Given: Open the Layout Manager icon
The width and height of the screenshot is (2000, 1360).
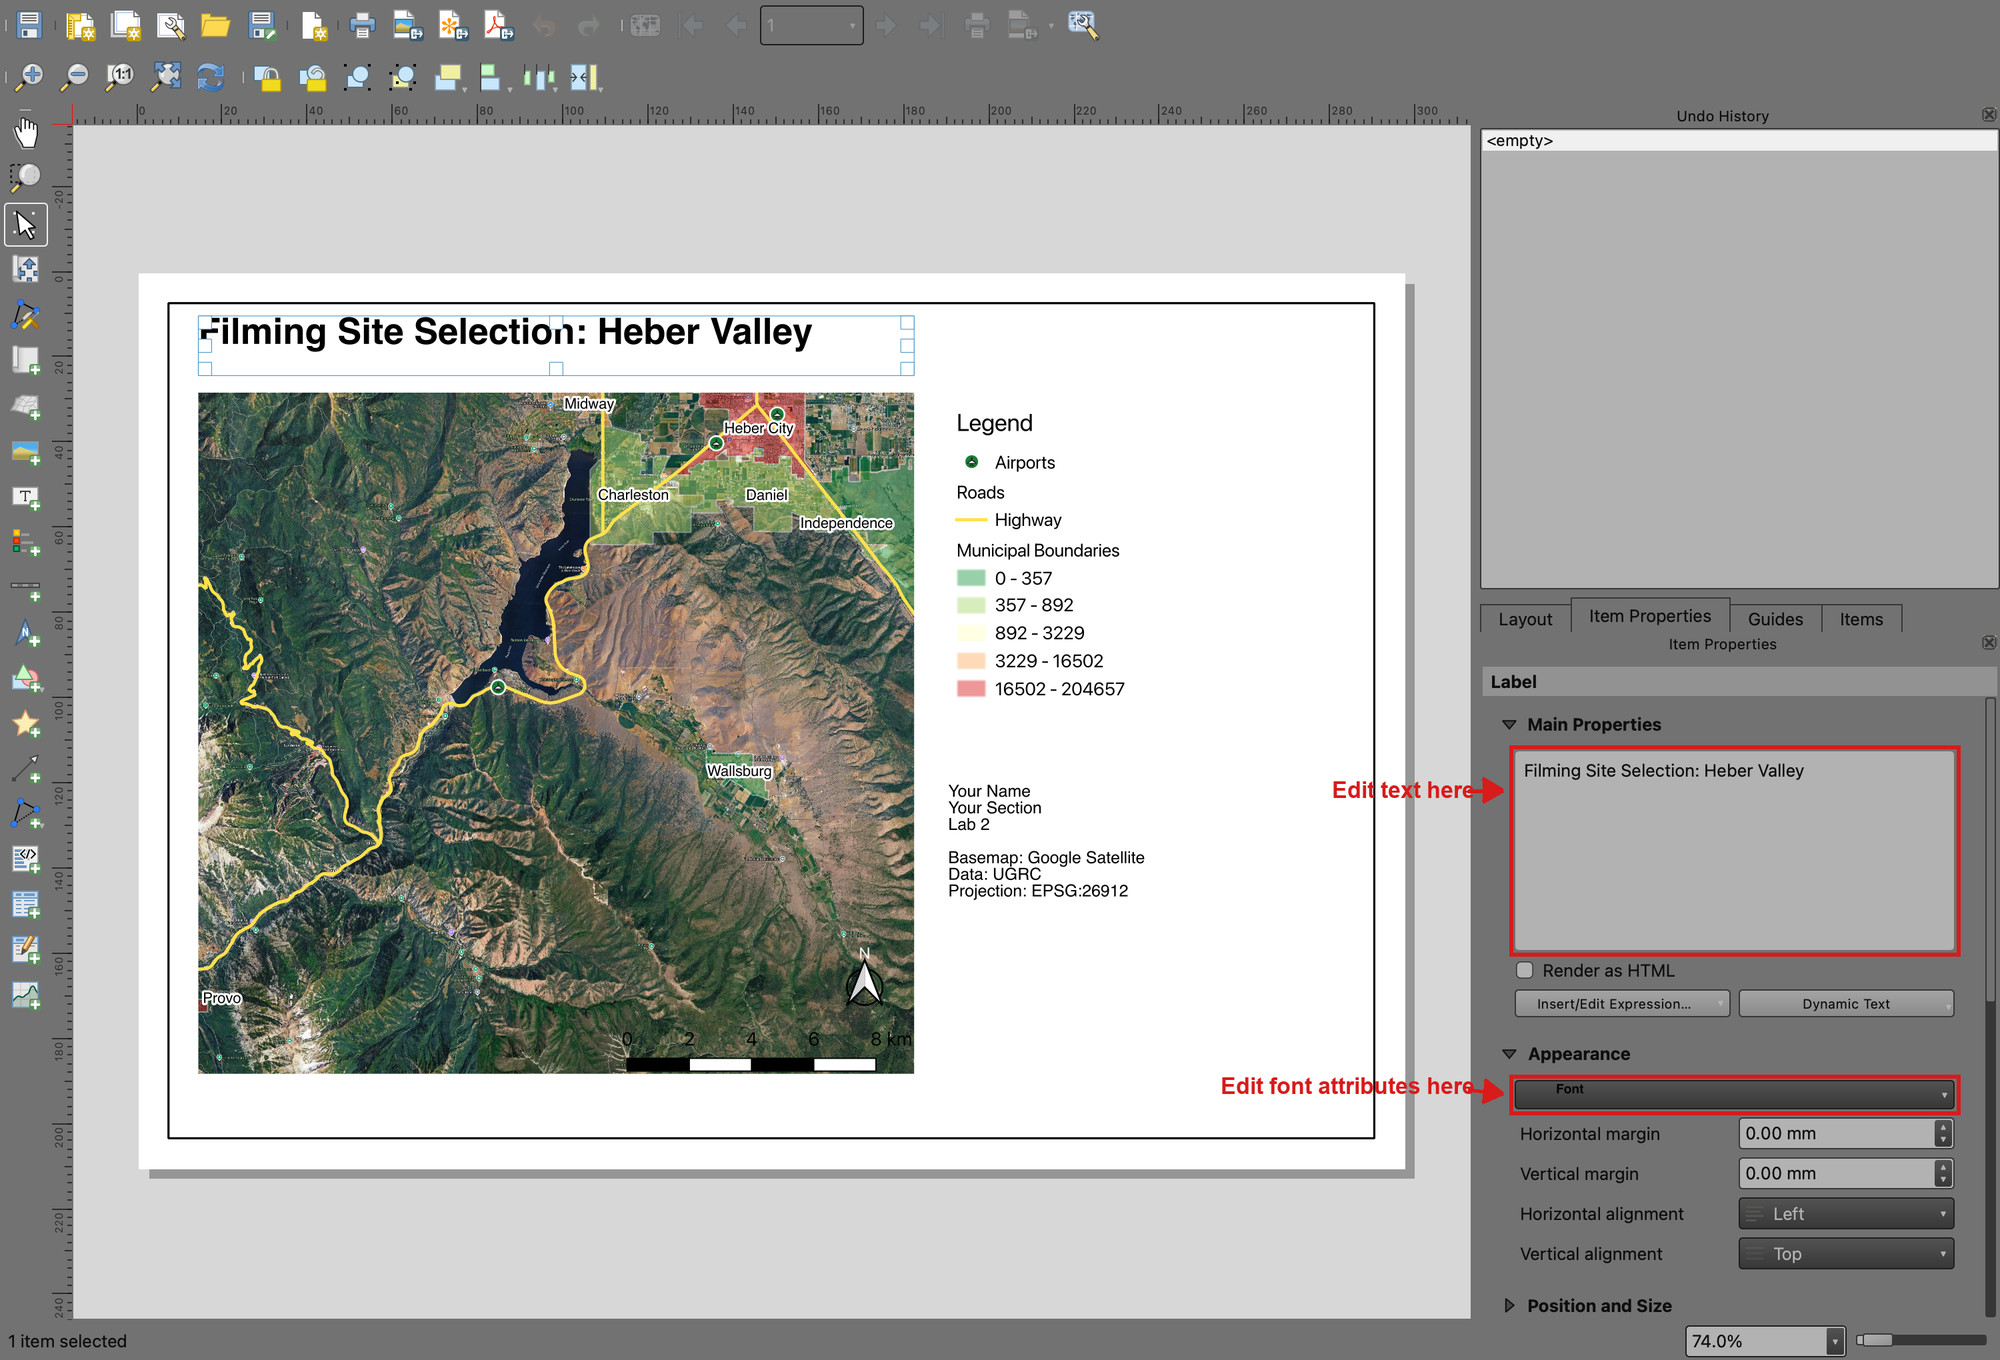Looking at the screenshot, I should [x=171, y=25].
